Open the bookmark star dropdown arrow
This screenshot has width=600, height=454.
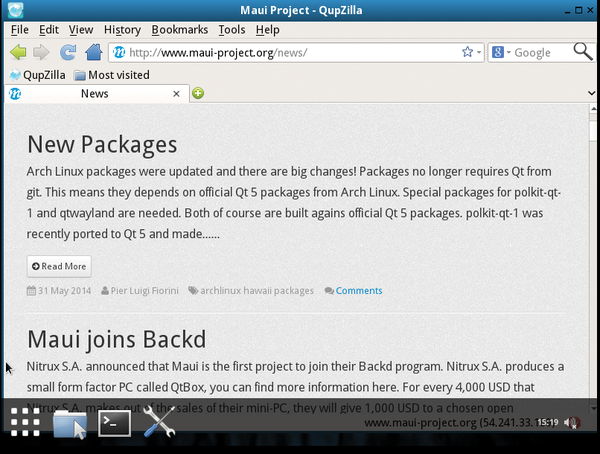[478, 52]
